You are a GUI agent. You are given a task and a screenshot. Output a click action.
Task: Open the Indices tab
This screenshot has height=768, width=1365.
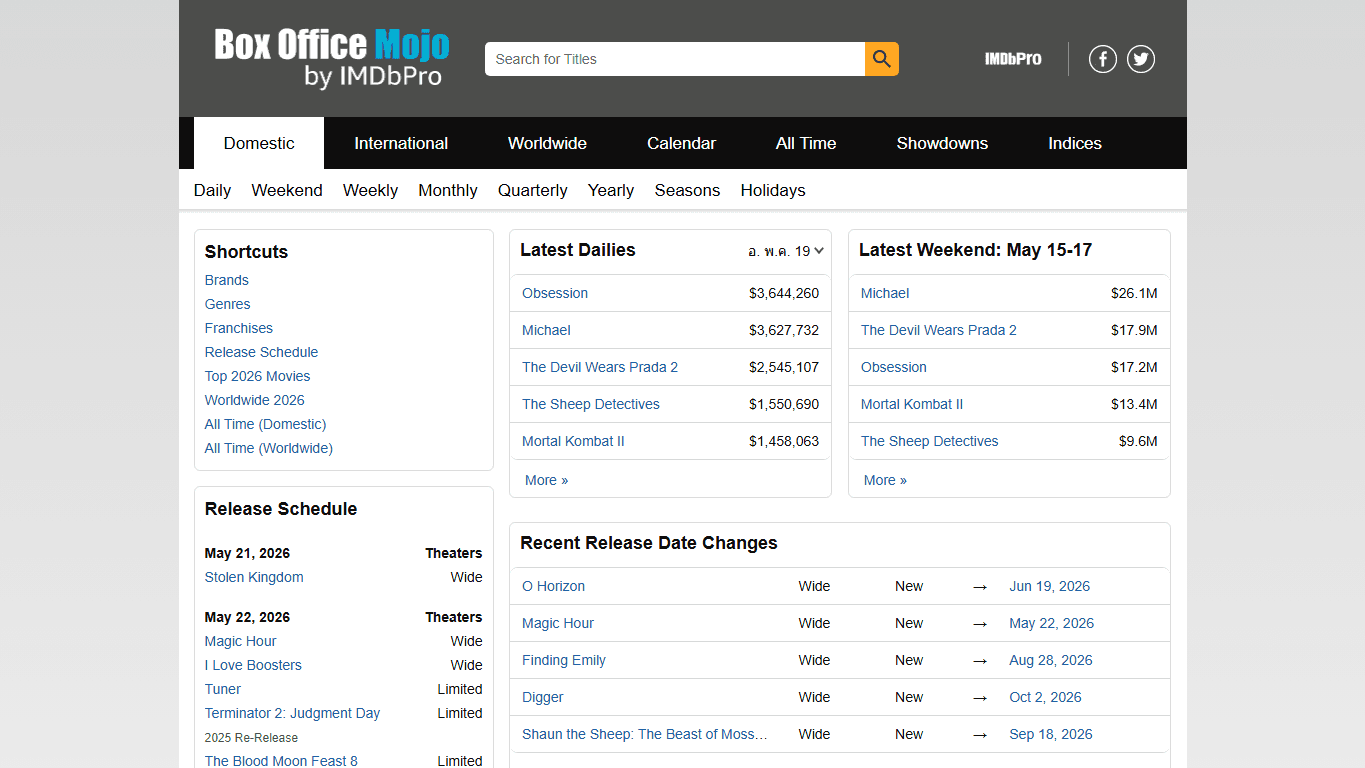pyautogui.click(x=1075, y=143)
